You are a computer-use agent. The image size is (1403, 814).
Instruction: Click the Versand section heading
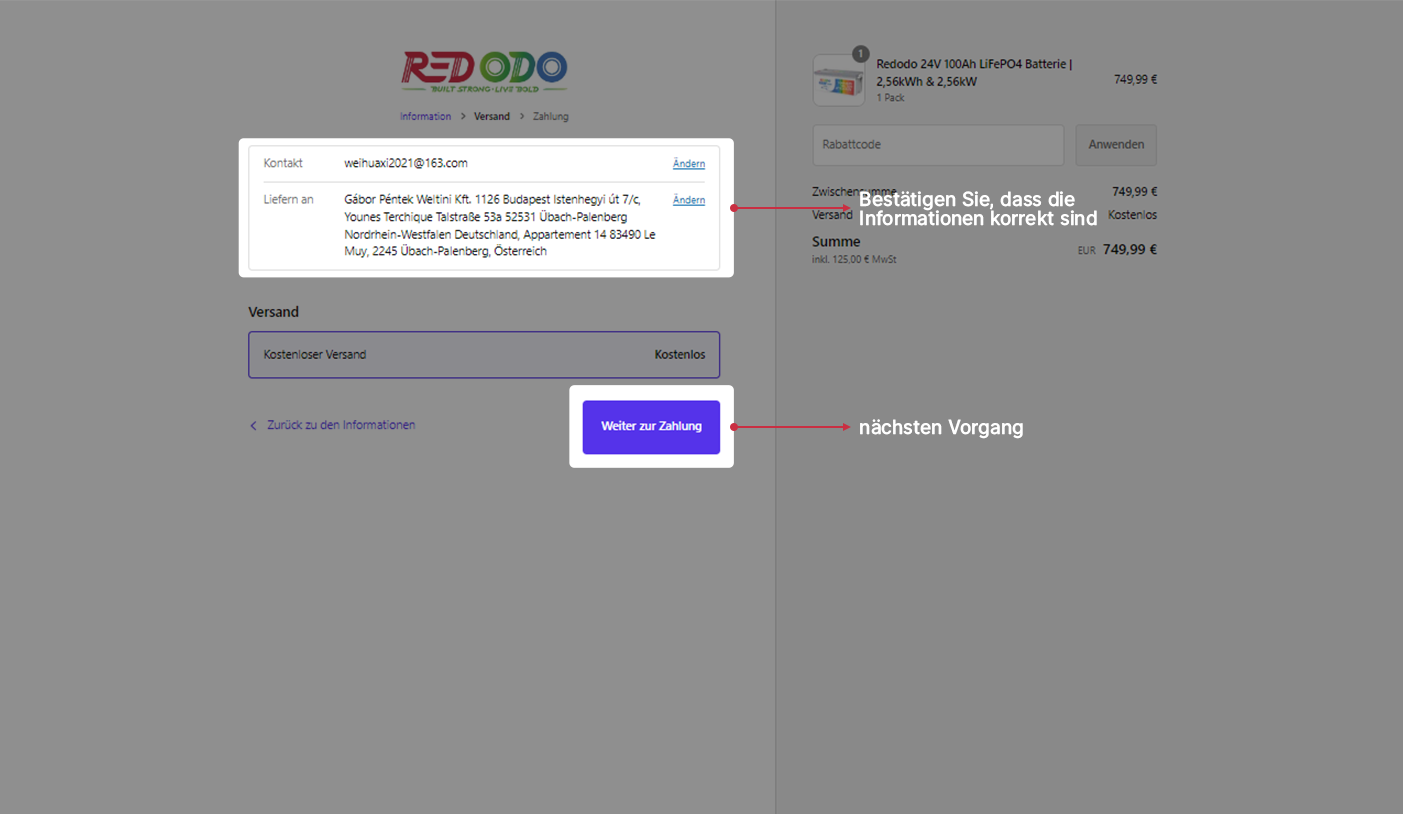[x=274, y=312]
